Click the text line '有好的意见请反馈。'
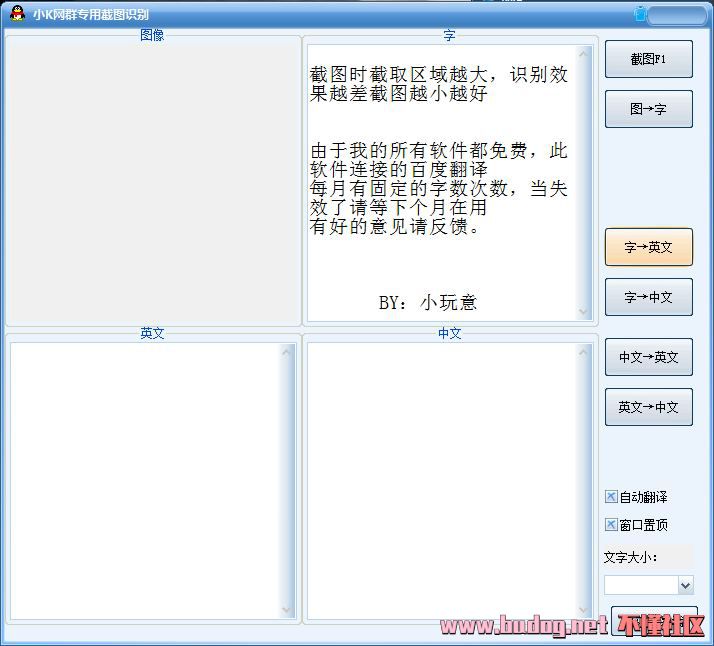 click(x=395, y=226)
